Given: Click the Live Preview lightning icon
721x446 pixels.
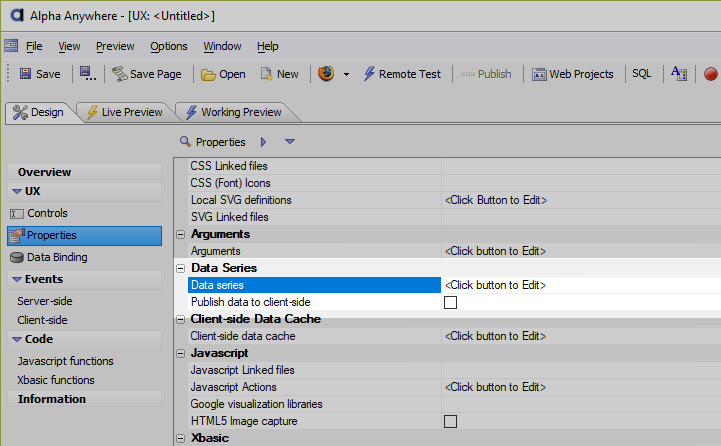Looking at the screenshot, I should 92,112.
